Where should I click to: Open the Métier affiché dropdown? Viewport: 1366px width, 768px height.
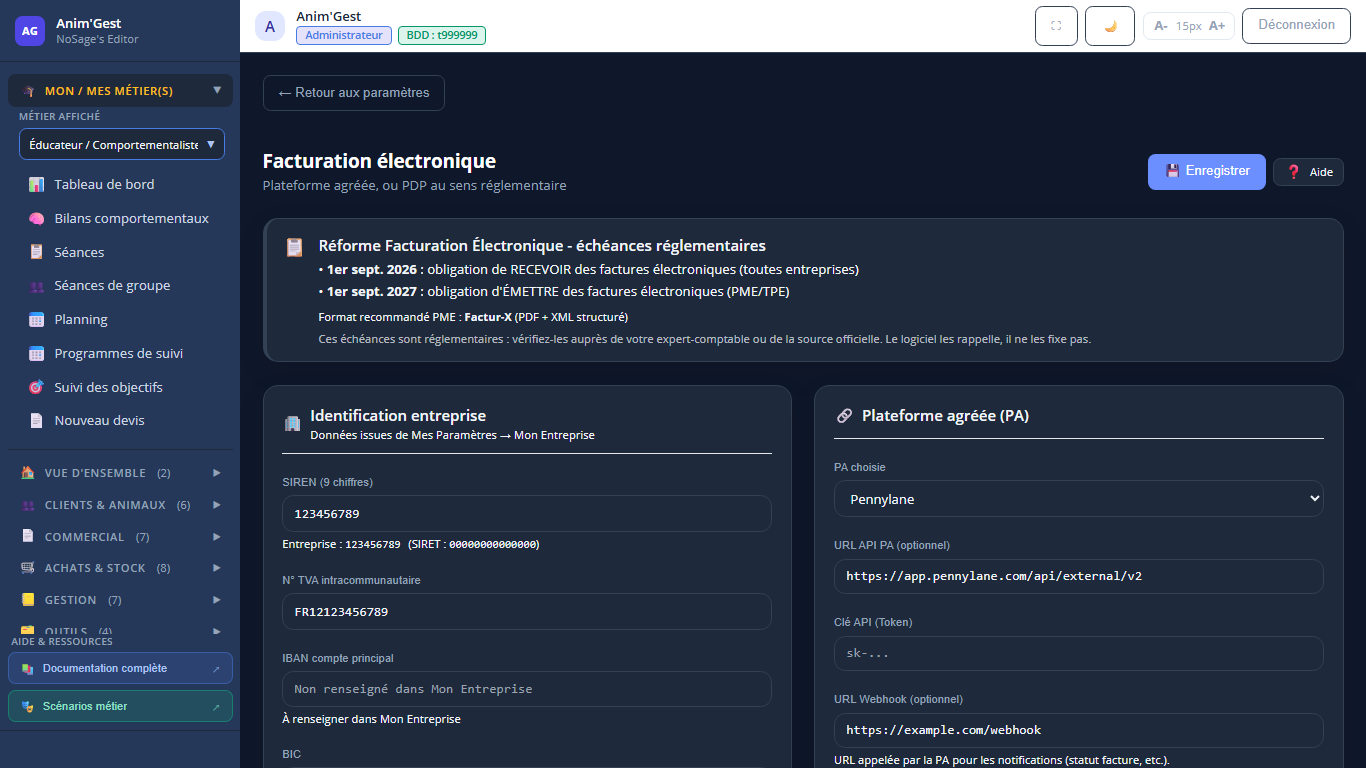click(x=122, y=144)
